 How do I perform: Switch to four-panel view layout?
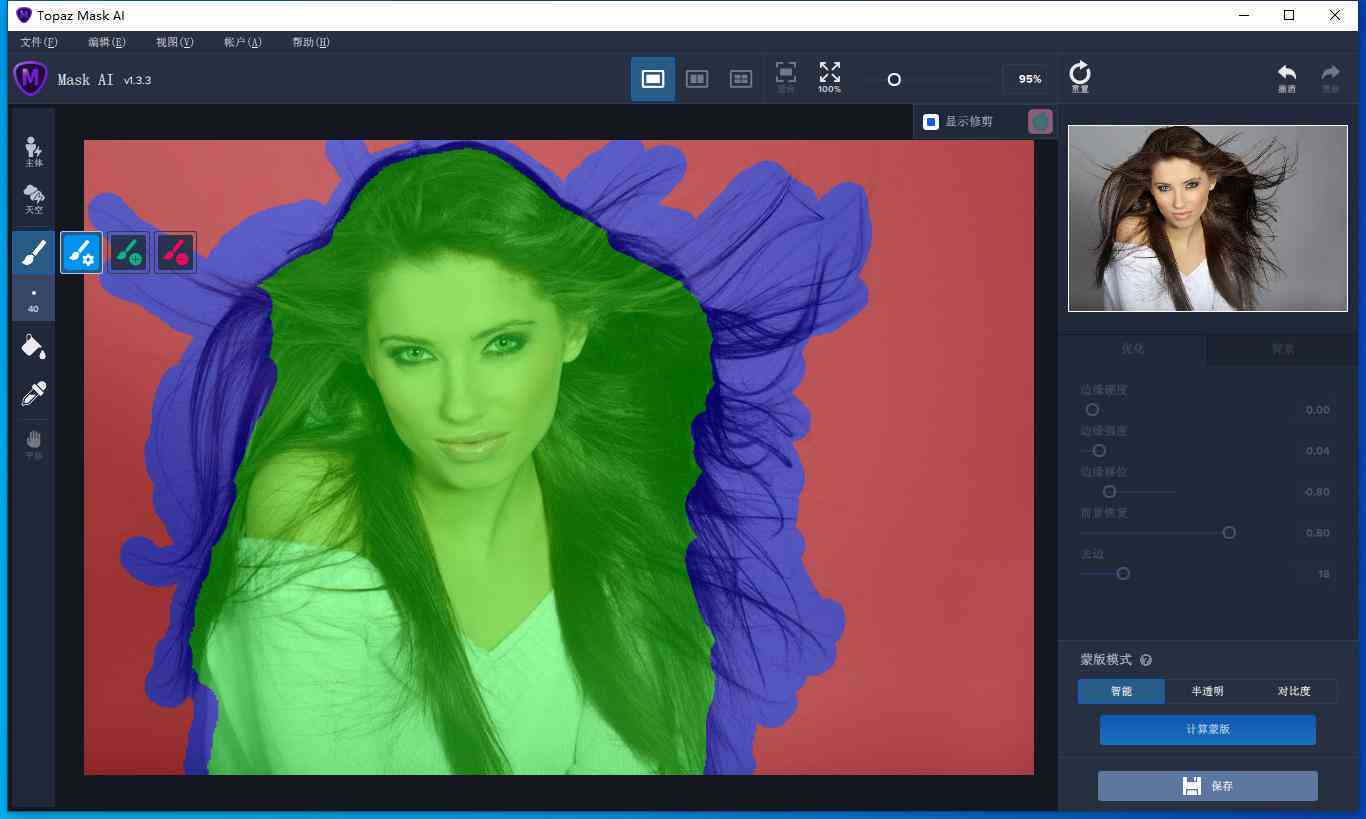(x=741, y=79)
